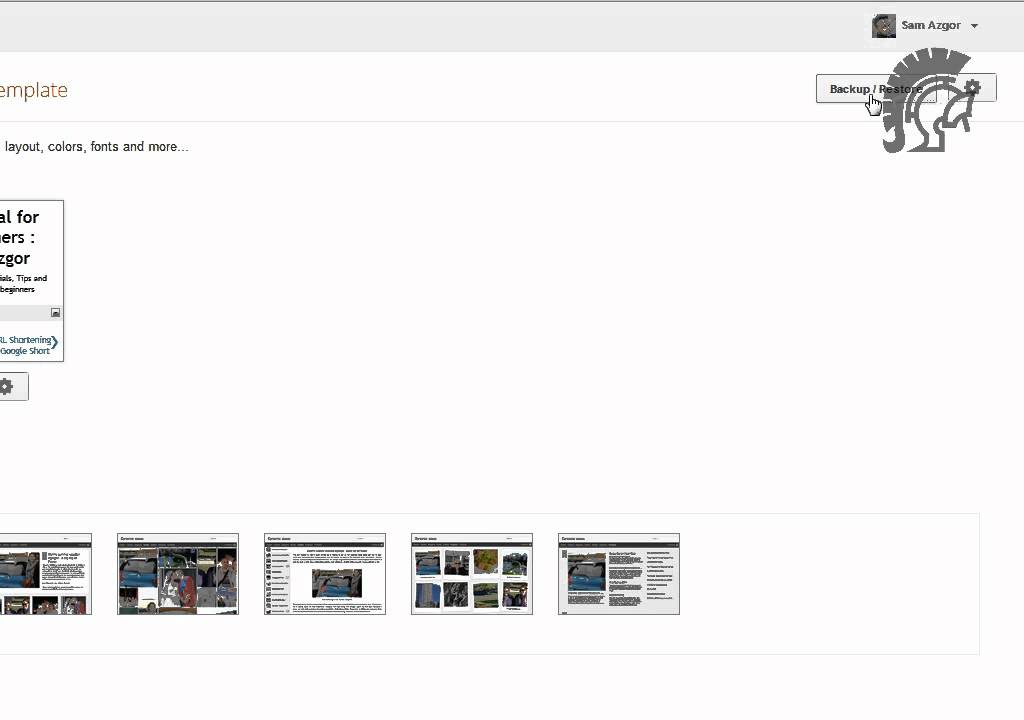Choose the Timeslide three-column dynamic view thumbnail

pyautogui.click(x=618, y=574)
